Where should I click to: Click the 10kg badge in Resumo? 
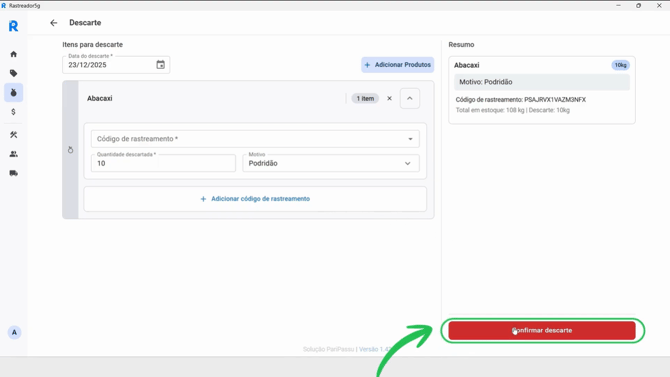[620, 65]
